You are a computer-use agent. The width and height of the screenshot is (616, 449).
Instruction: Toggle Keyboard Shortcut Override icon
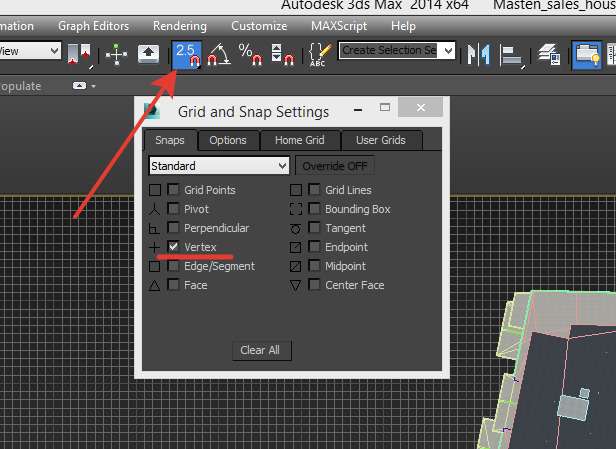coord(148,54)
